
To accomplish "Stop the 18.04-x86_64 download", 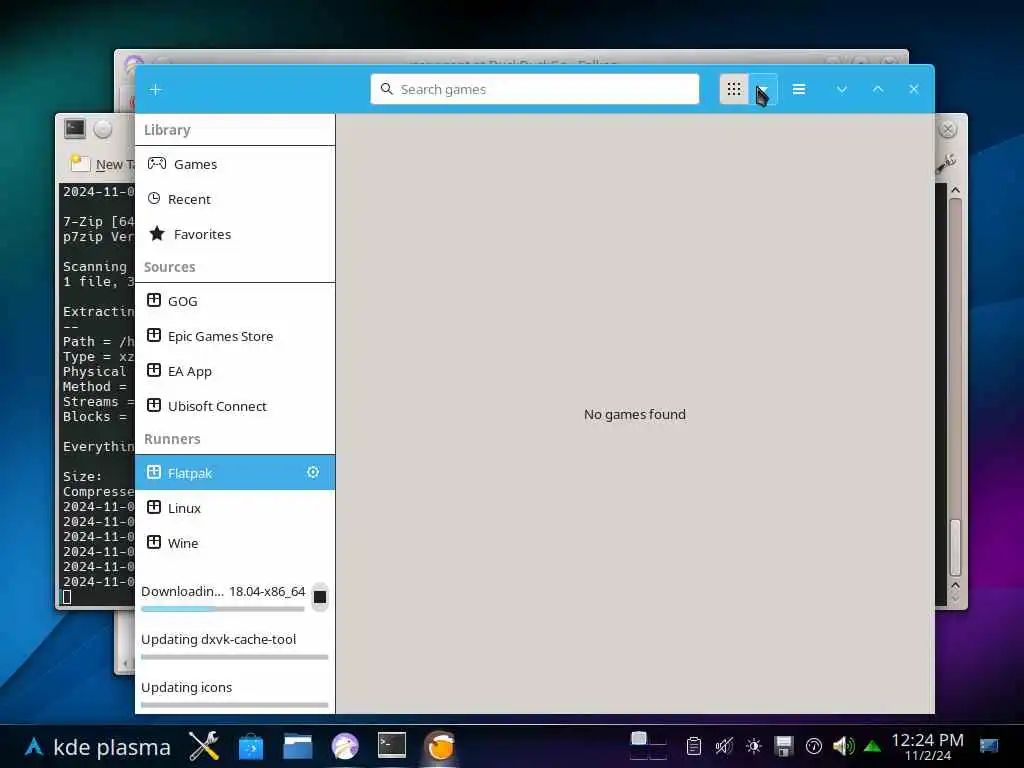I will click(319, 596).
